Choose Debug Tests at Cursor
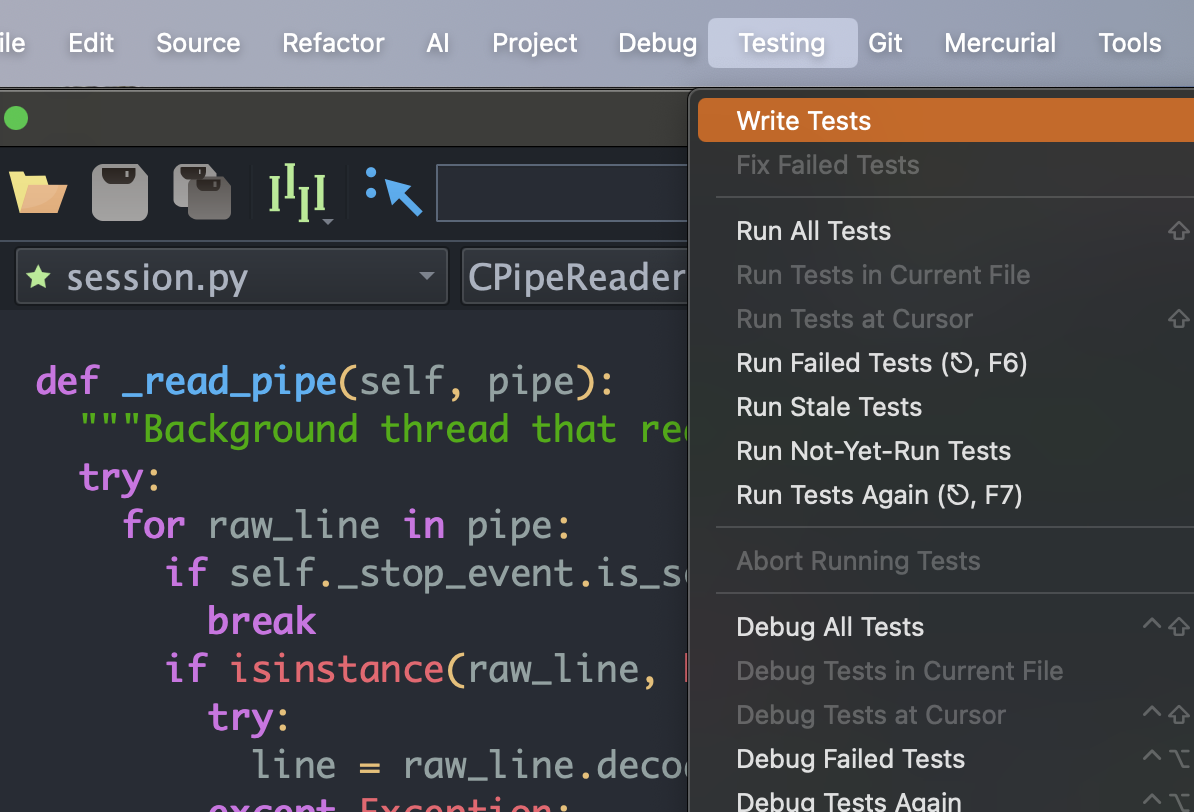Screen dimensions: 1194x812 pyautogui.click(x=946, y=715)
